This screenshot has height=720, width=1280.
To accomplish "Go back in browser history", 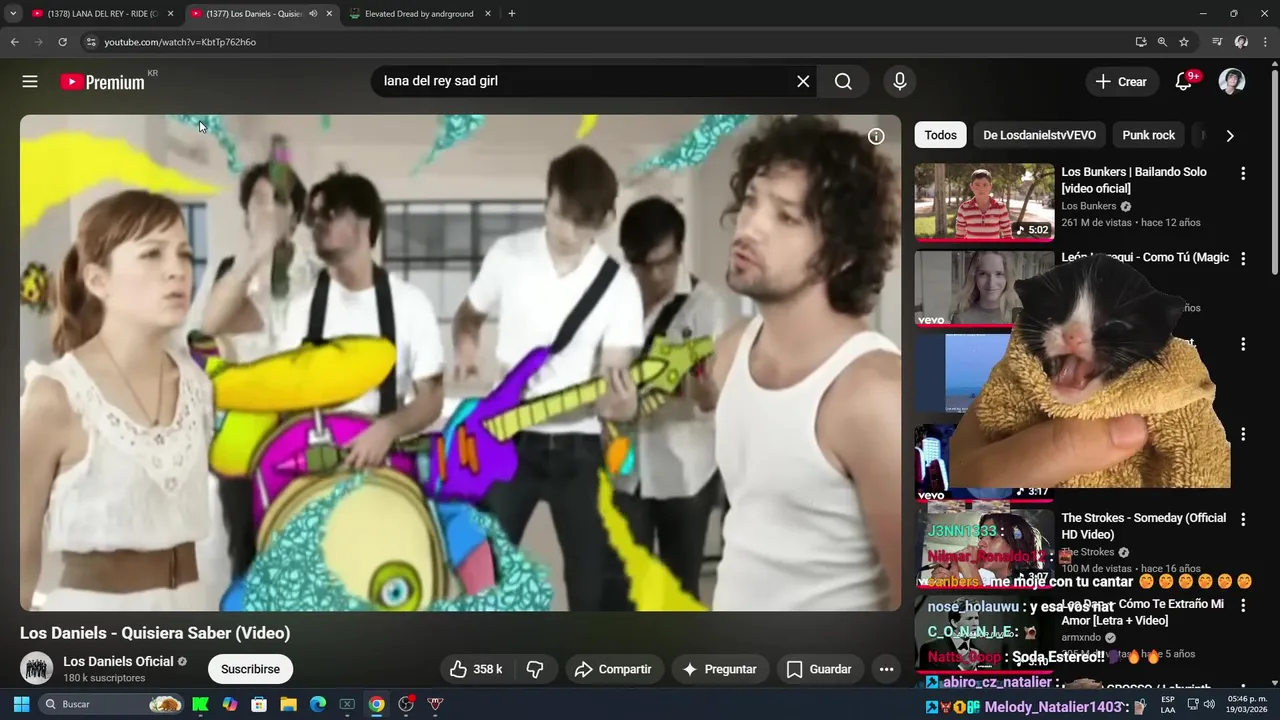I will [x=14, y=42].
